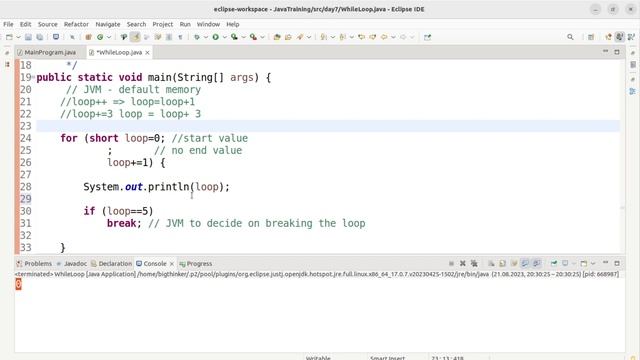Toggle Mark Occurrences highlighted toolbar button
Viewport: 640px width, 360px height.
click(135, 37)
